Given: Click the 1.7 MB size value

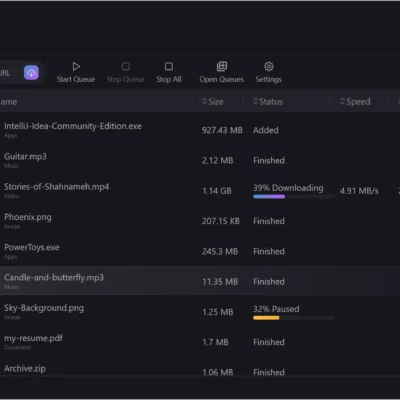Looking at the screenshot, I should (215, 342).
